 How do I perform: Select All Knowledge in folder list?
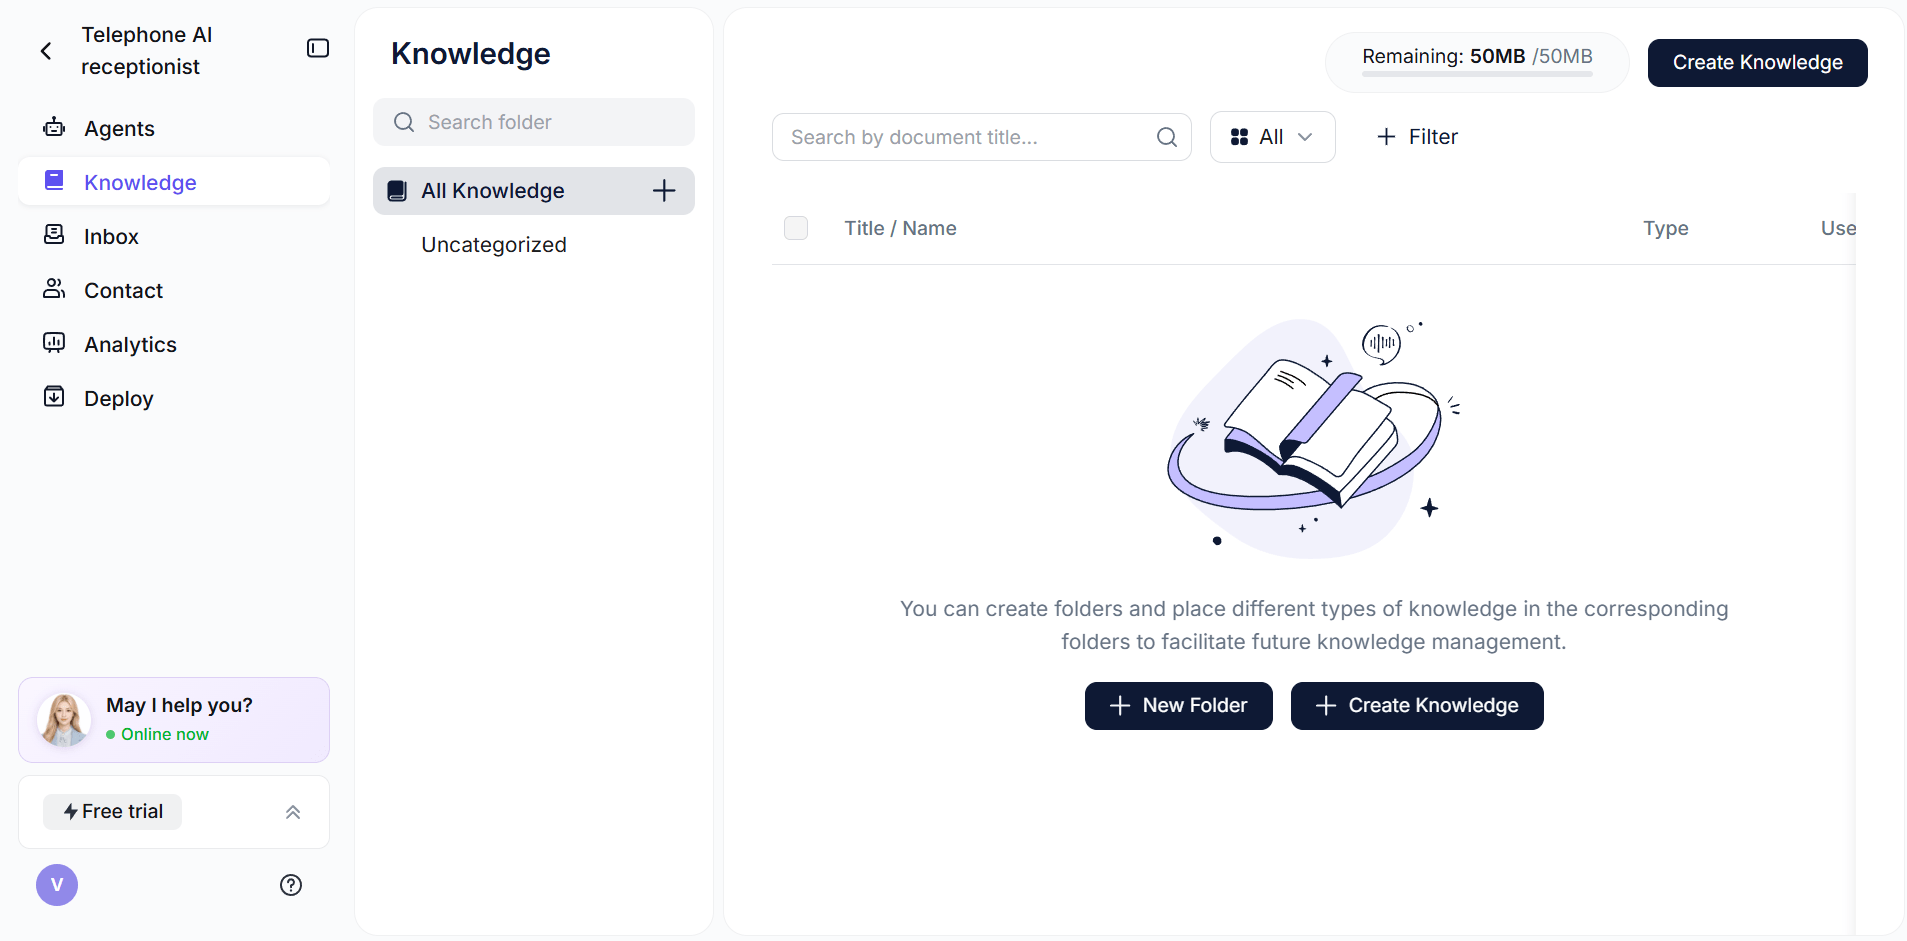[493, 190]
